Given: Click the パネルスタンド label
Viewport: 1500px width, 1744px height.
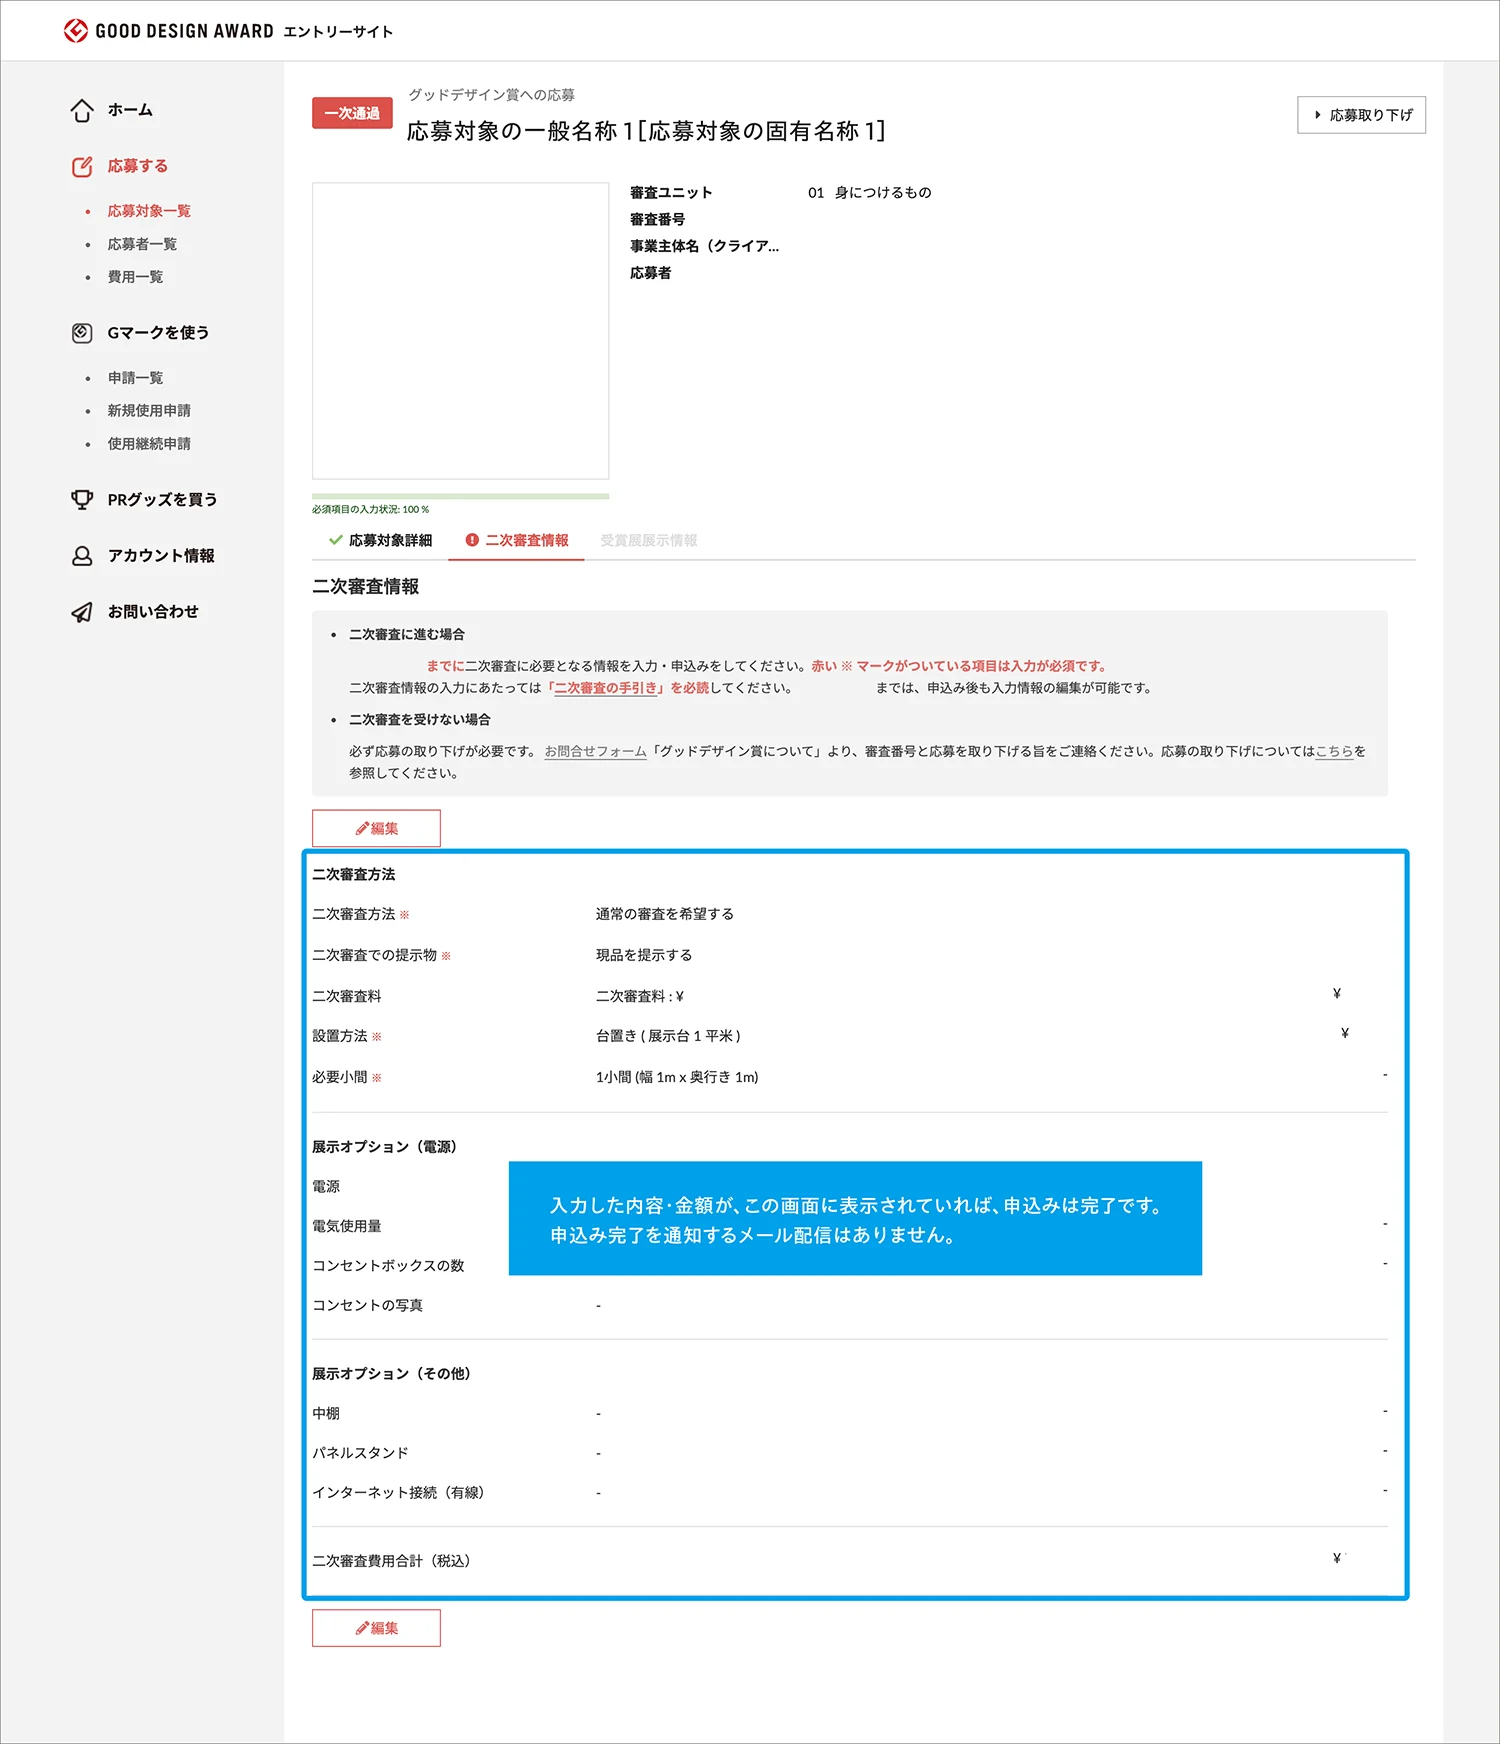Looking at the screenshot, I should pos(360,1453).
